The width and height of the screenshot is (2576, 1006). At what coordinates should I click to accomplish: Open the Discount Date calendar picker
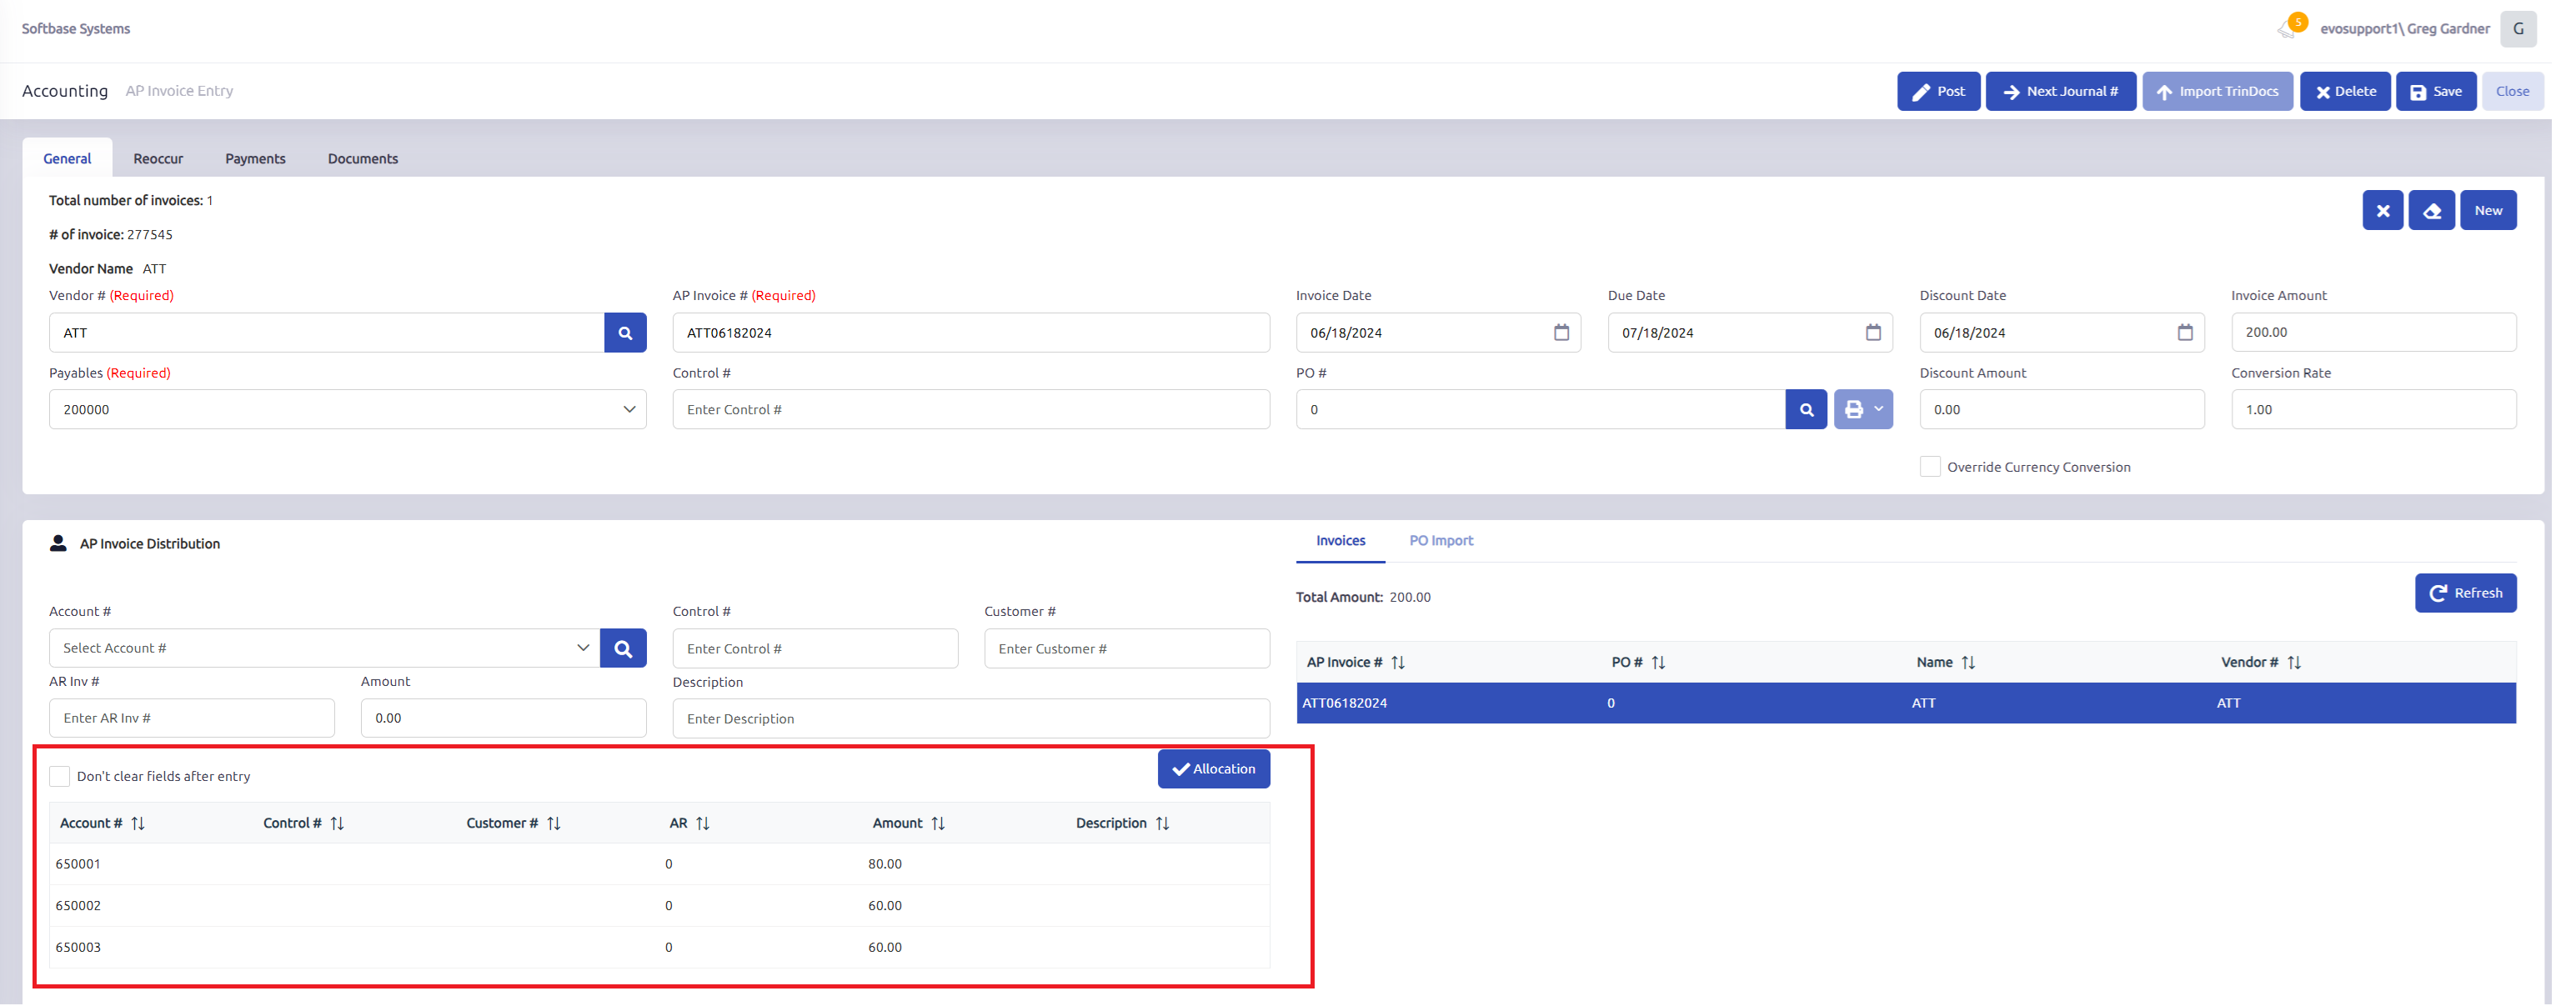click(x=2185, y=333)
